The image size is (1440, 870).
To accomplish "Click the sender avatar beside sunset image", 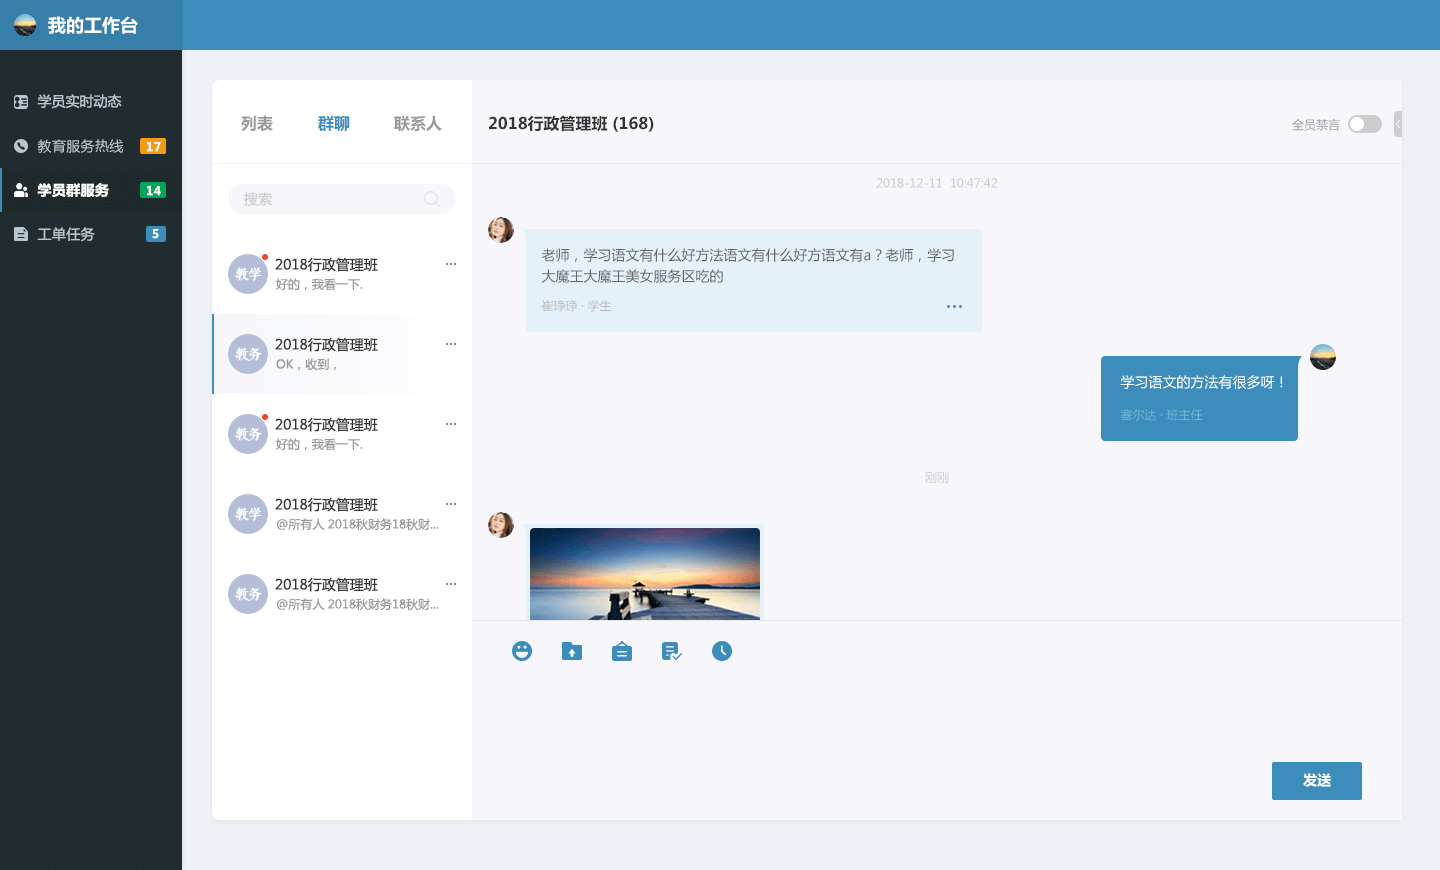I will (x=501, y=525).
